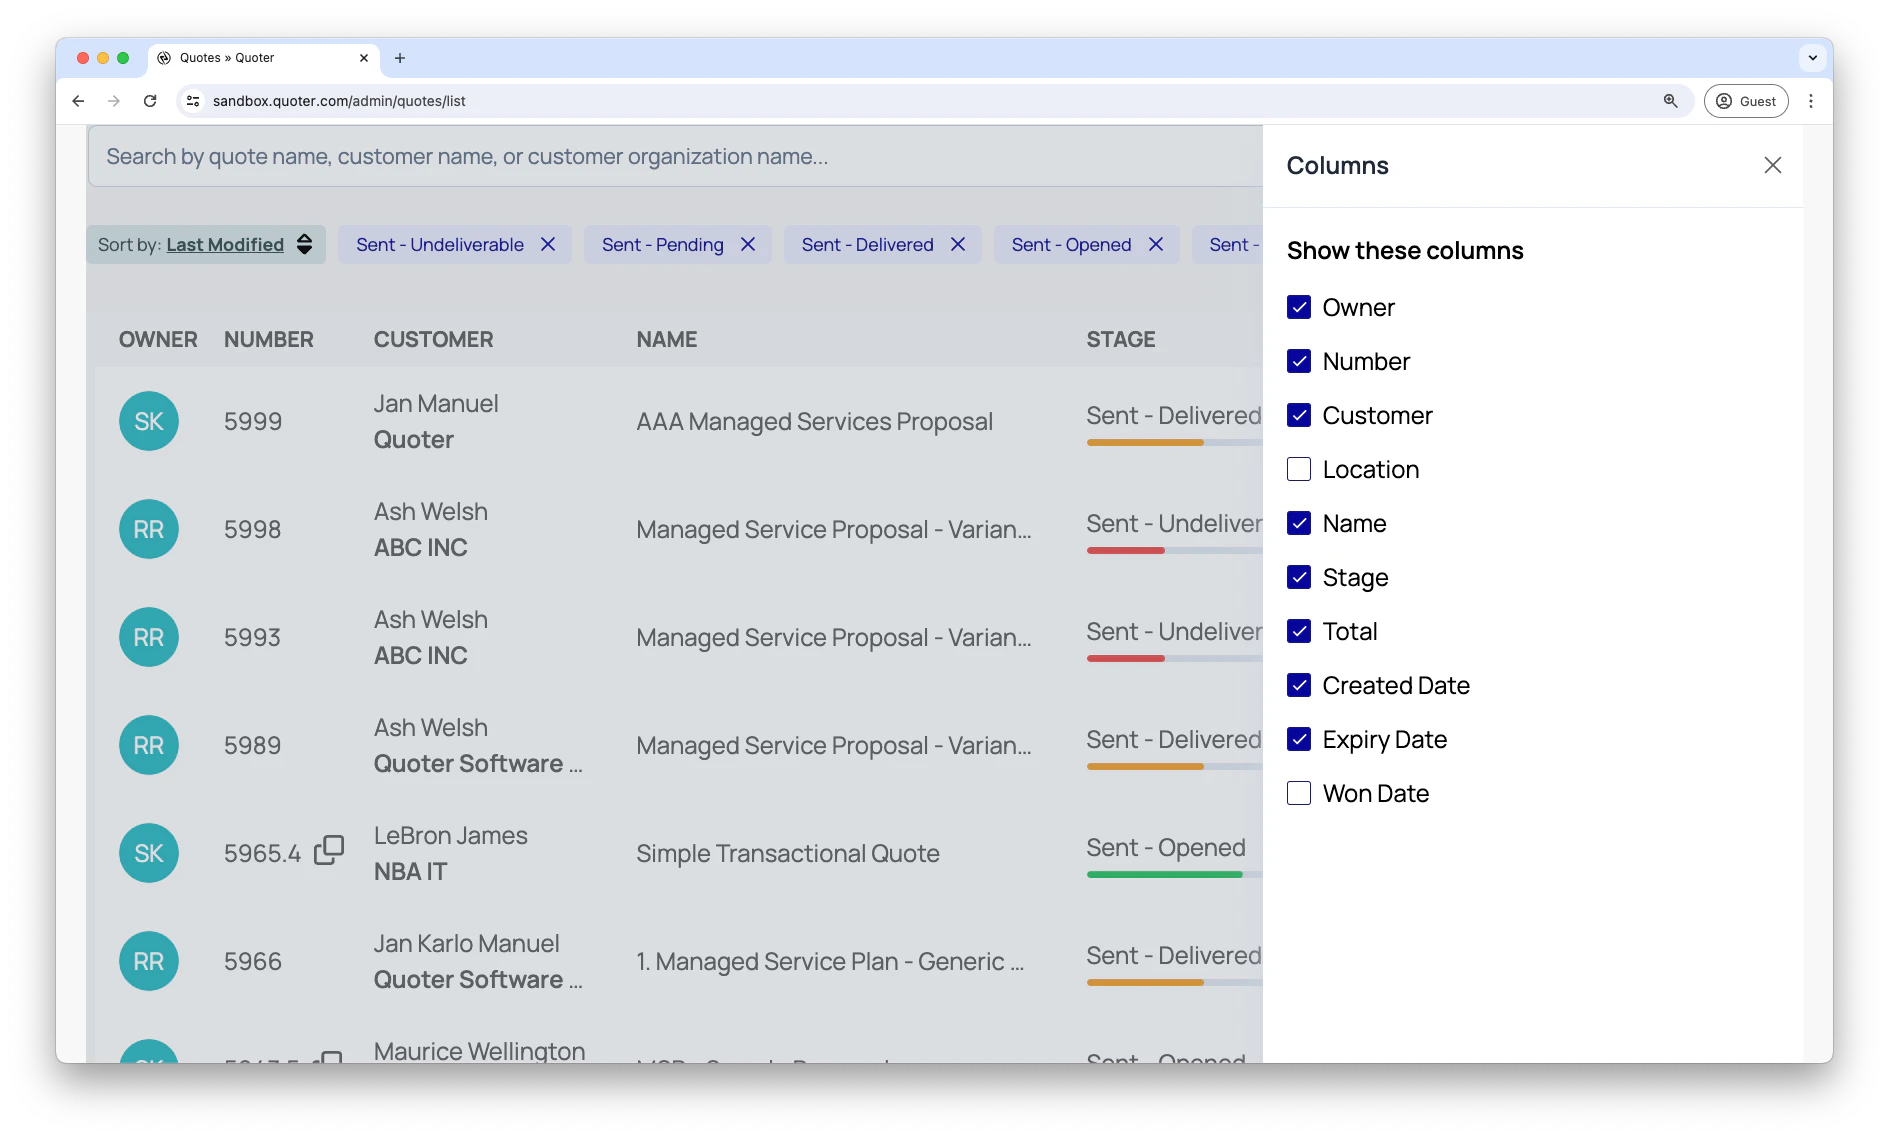Open a new browser tab
Image resolution: width=1889 pixels, height=1137 pixels.
[x=399, y=57]
